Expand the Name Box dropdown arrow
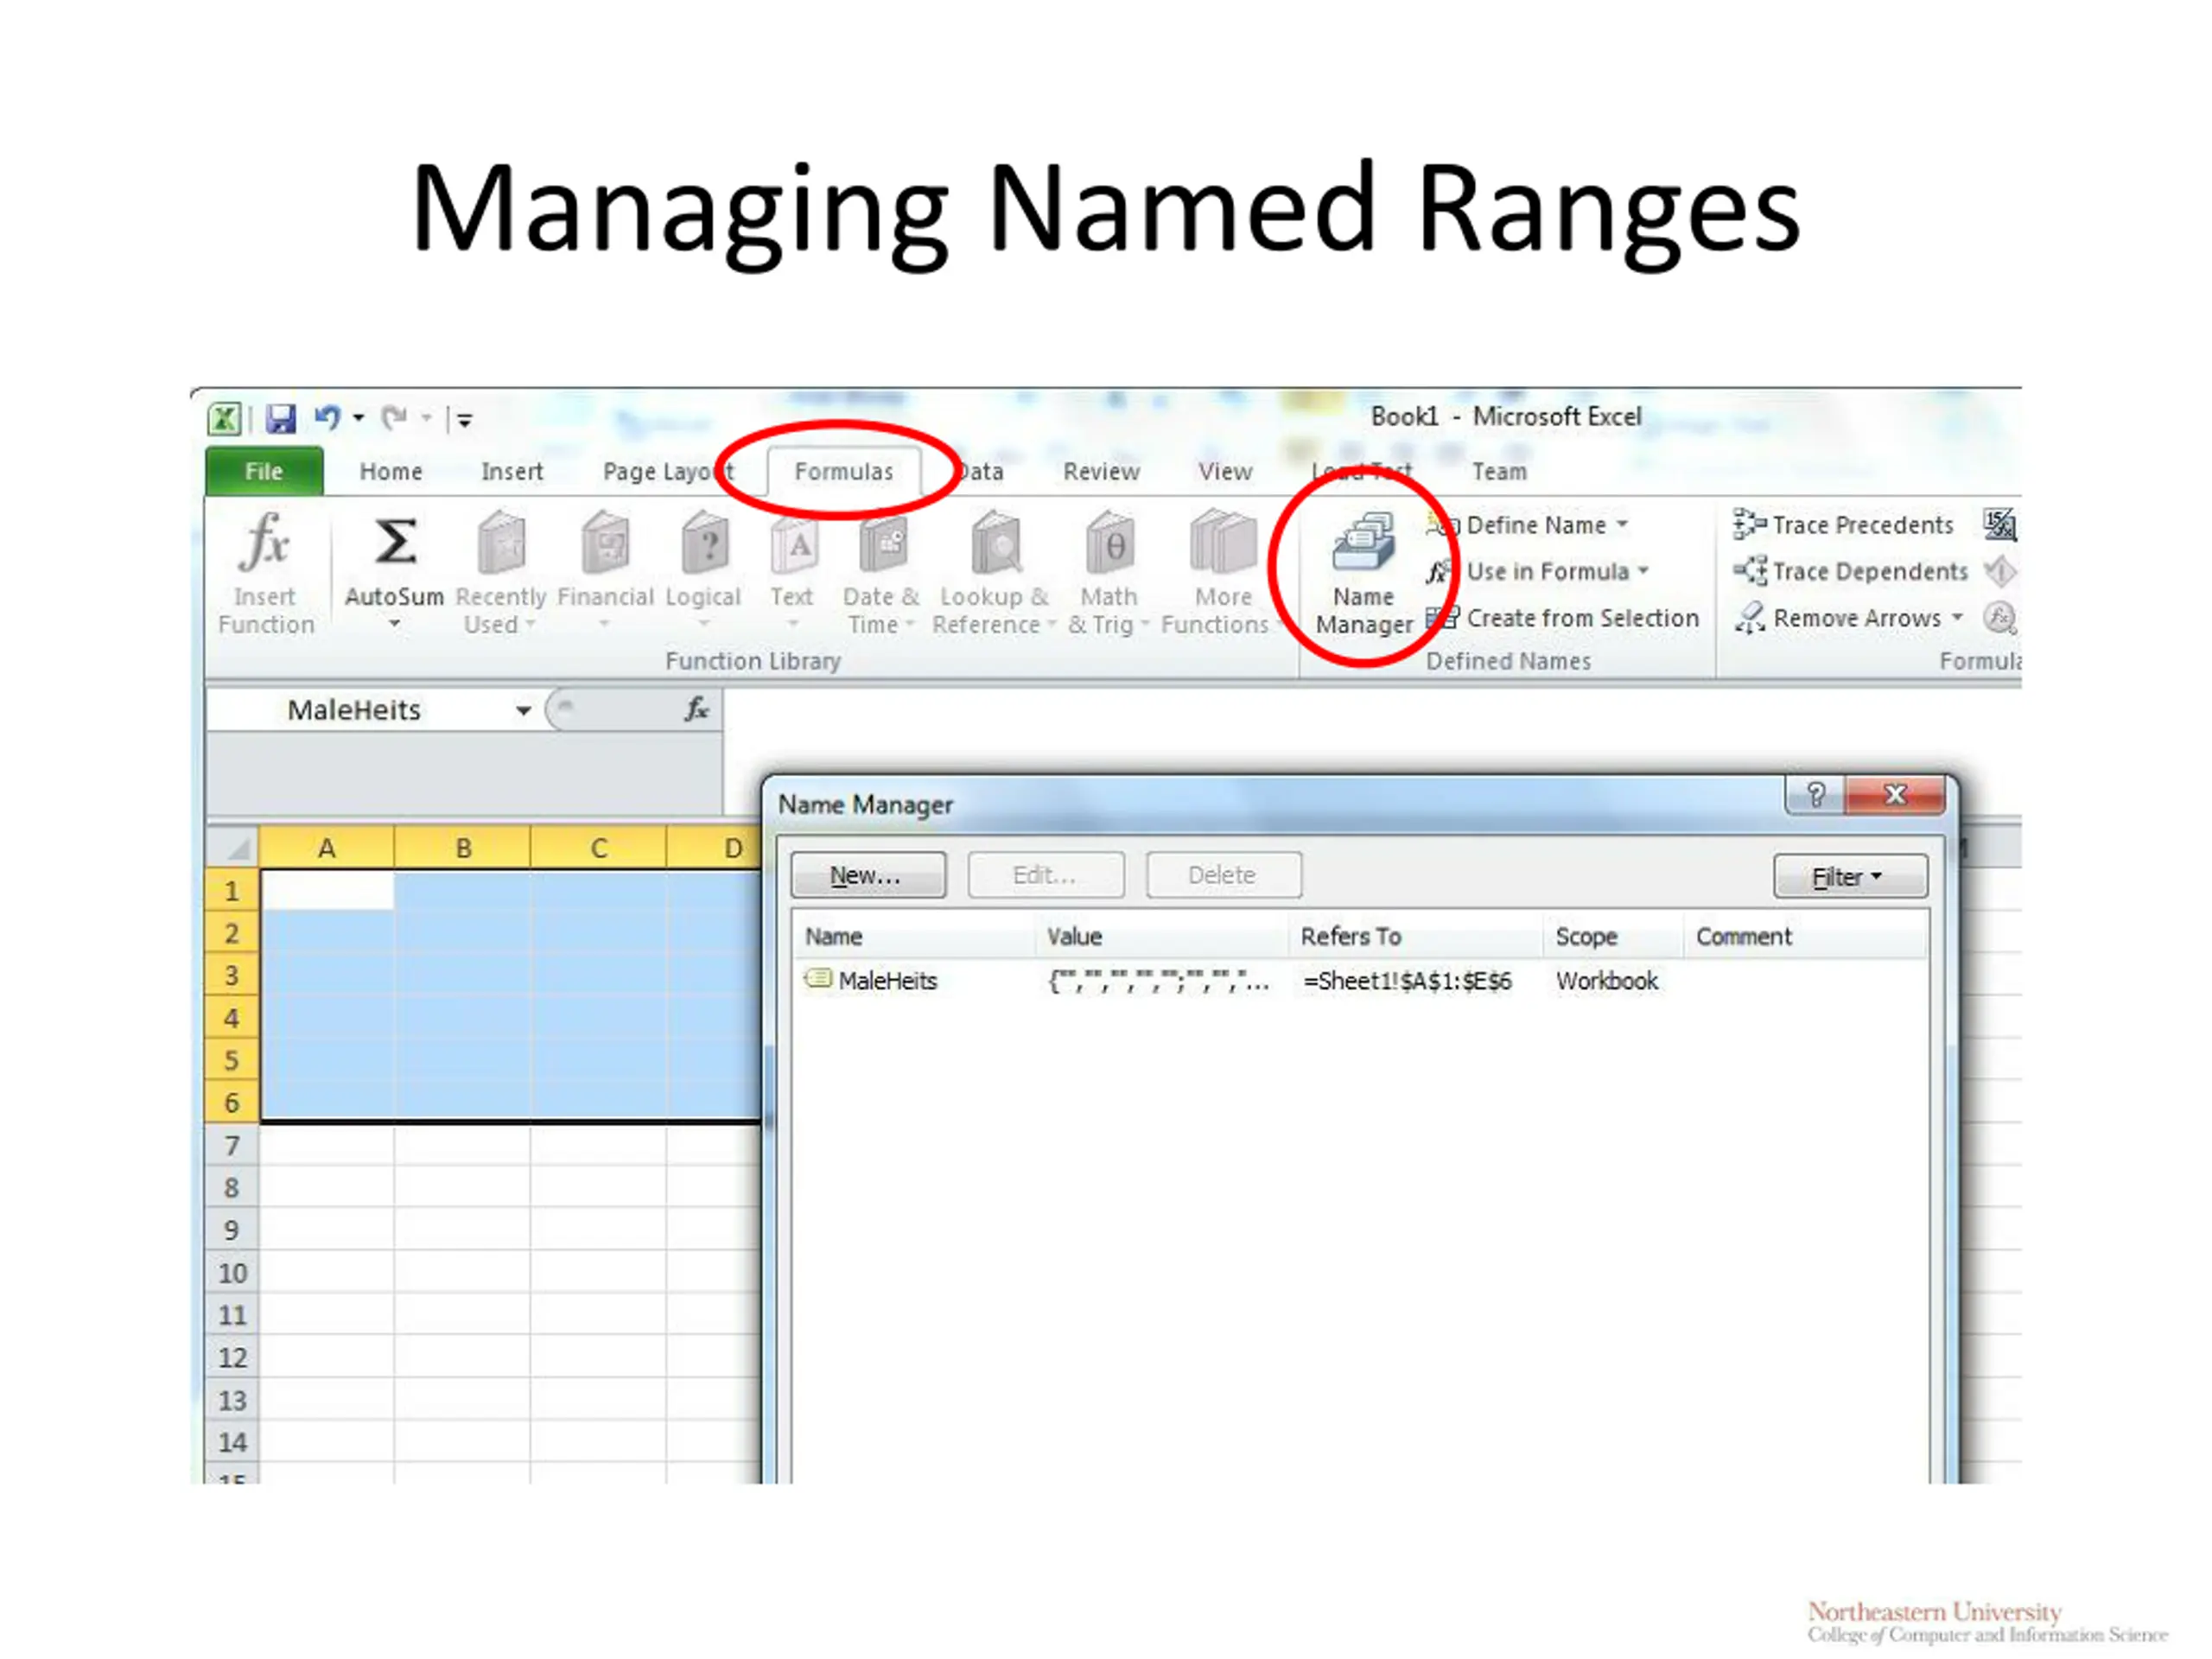Viewport: 2212px width, 1659px height. (523, 710)
